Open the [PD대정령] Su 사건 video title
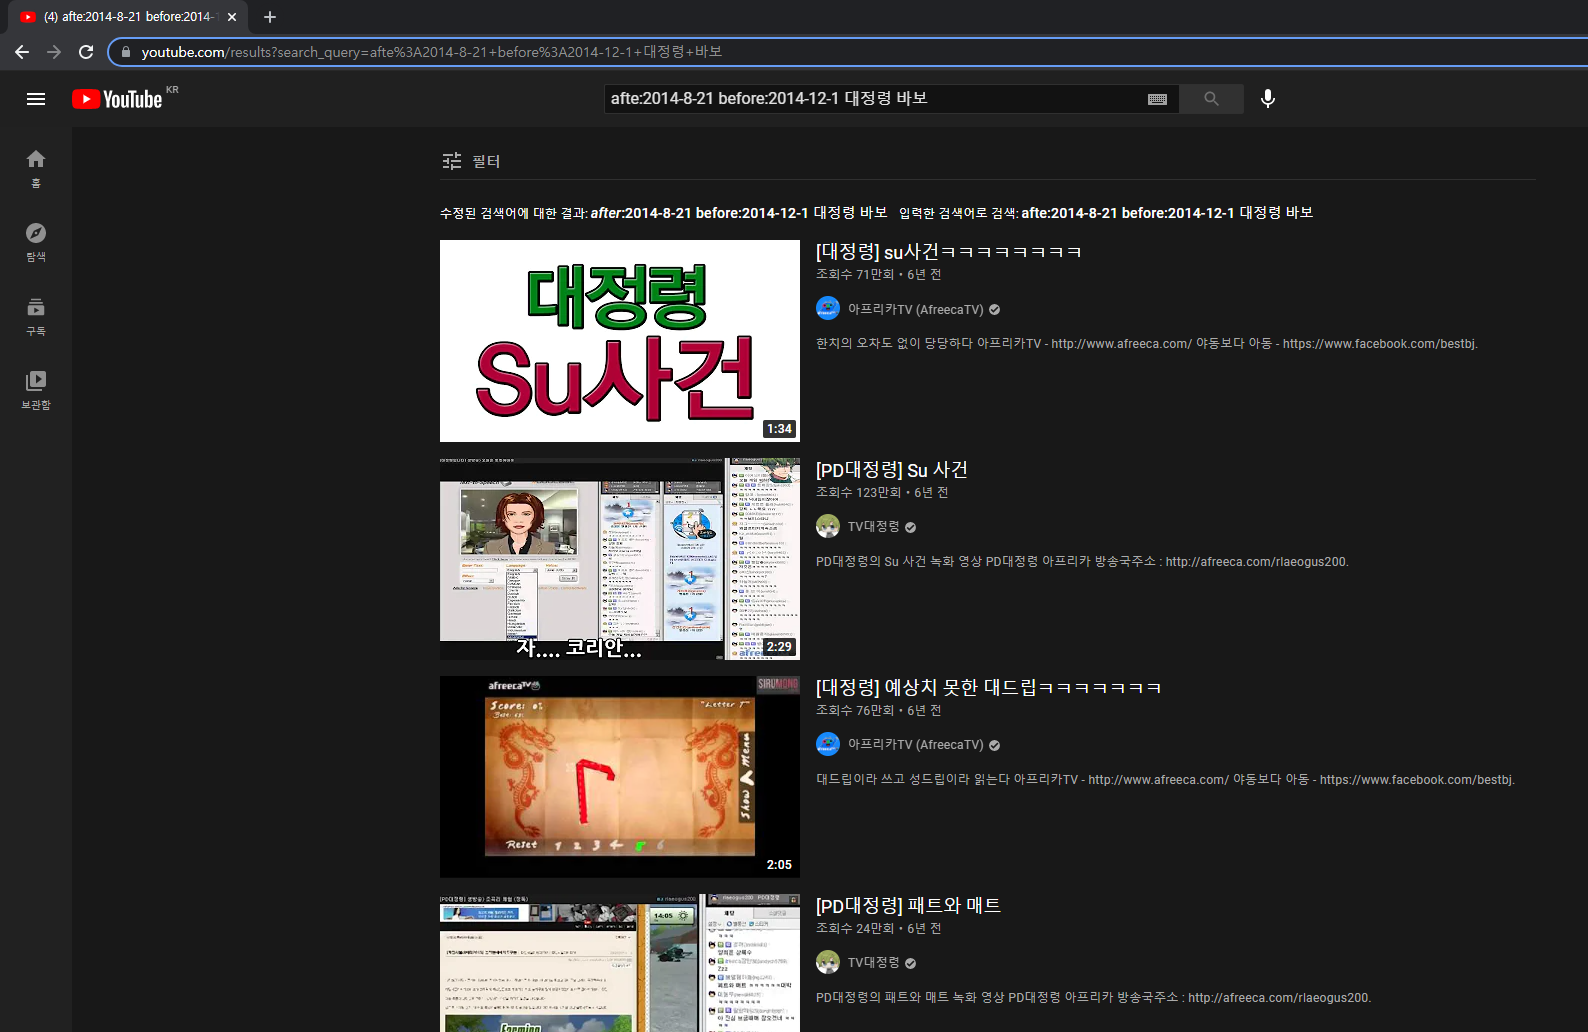1588x1032 pixels. (x=891, y=470)
